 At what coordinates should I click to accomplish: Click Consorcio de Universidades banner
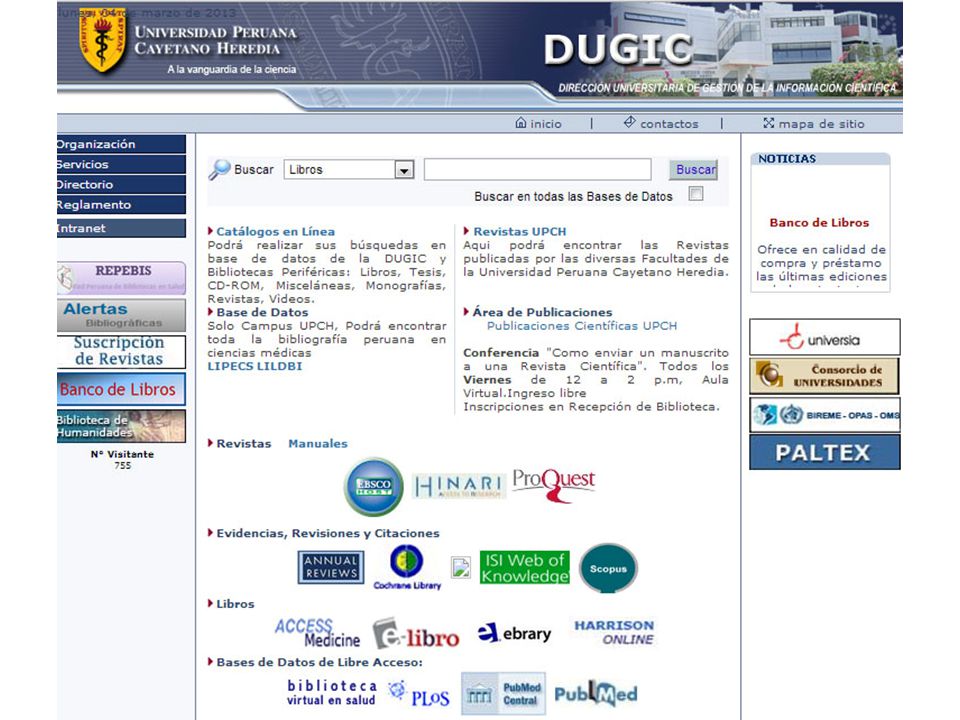click(x=825, y=376)
